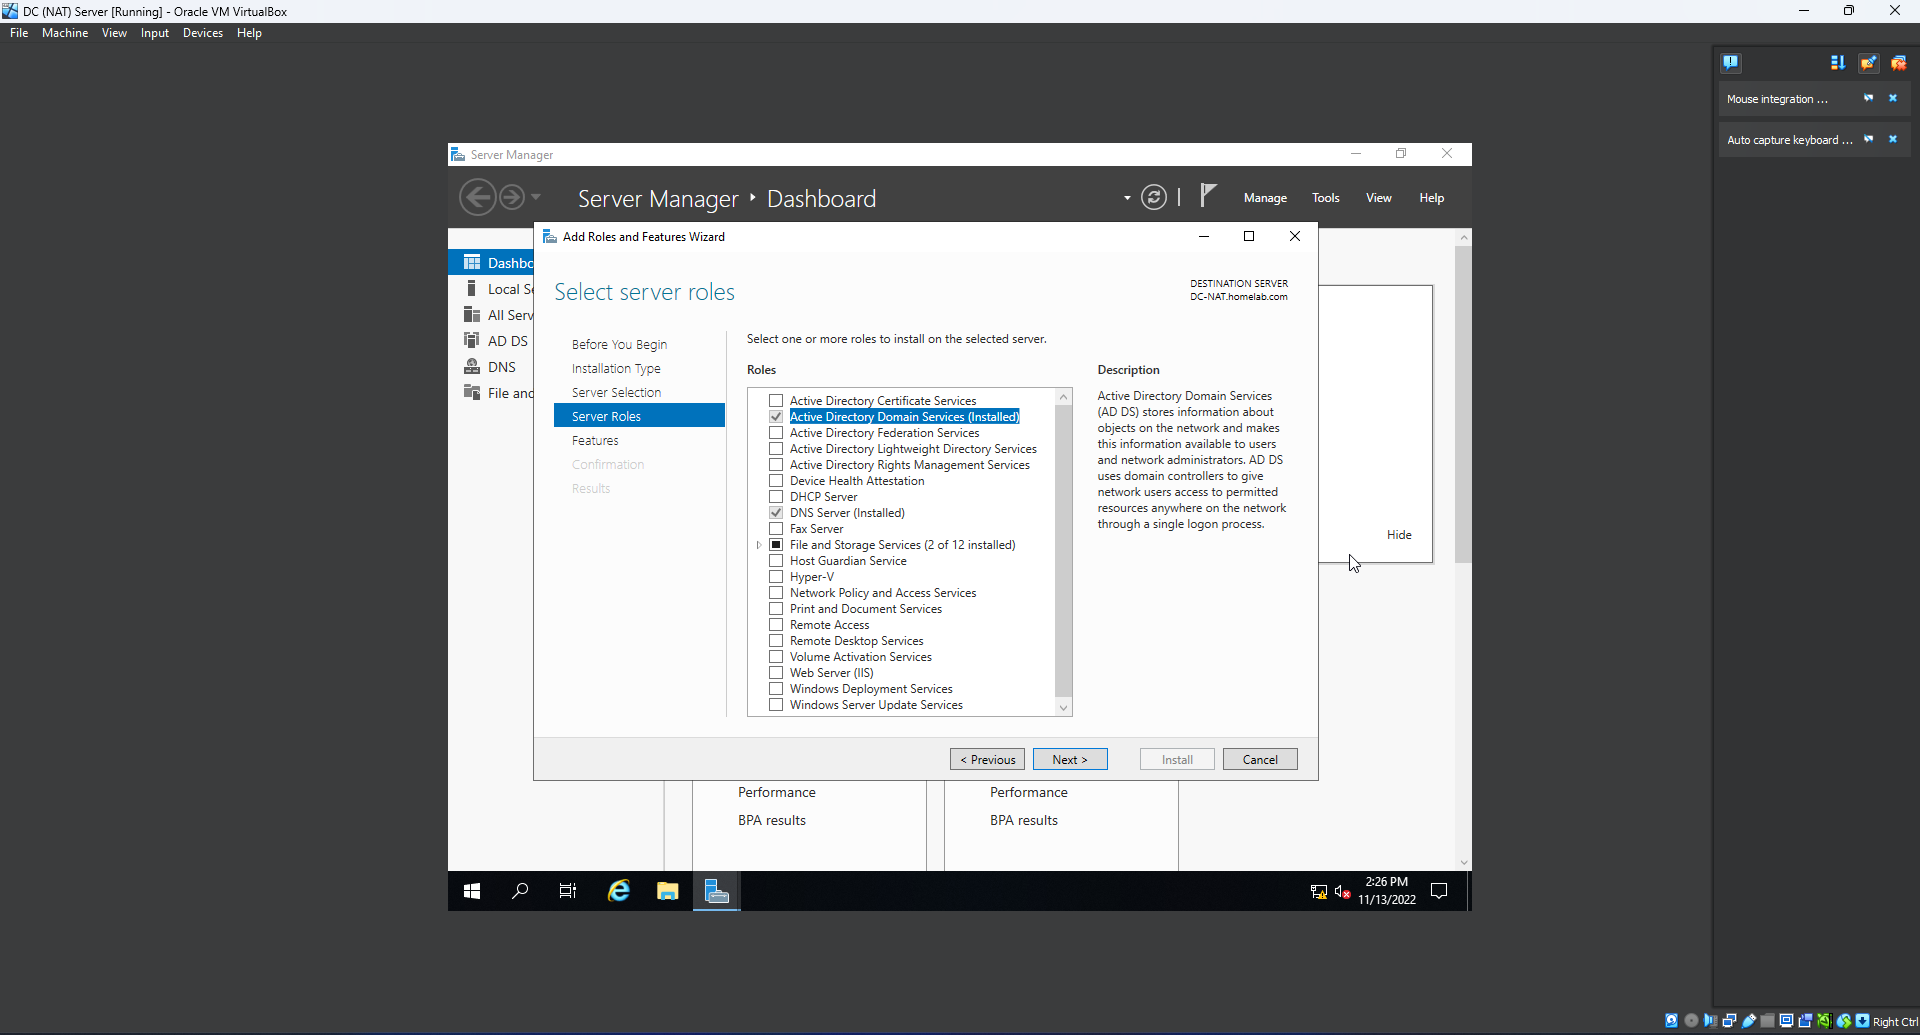Screen dimensions: 1920x1035
Task: Click the Next button in the wizard
Action: tap(1070, 759)
